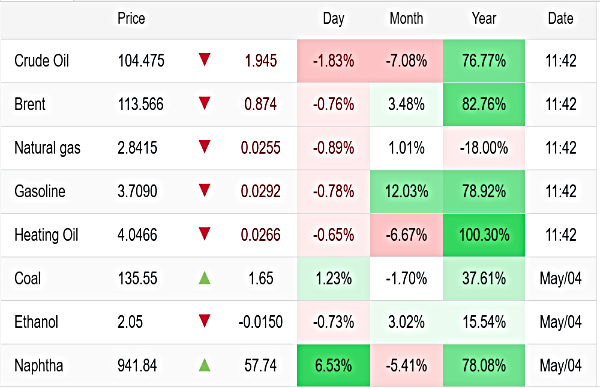The image size is (600, 388).
Task: Select Coal price 135.55
Action: click(x=137, y=278)
